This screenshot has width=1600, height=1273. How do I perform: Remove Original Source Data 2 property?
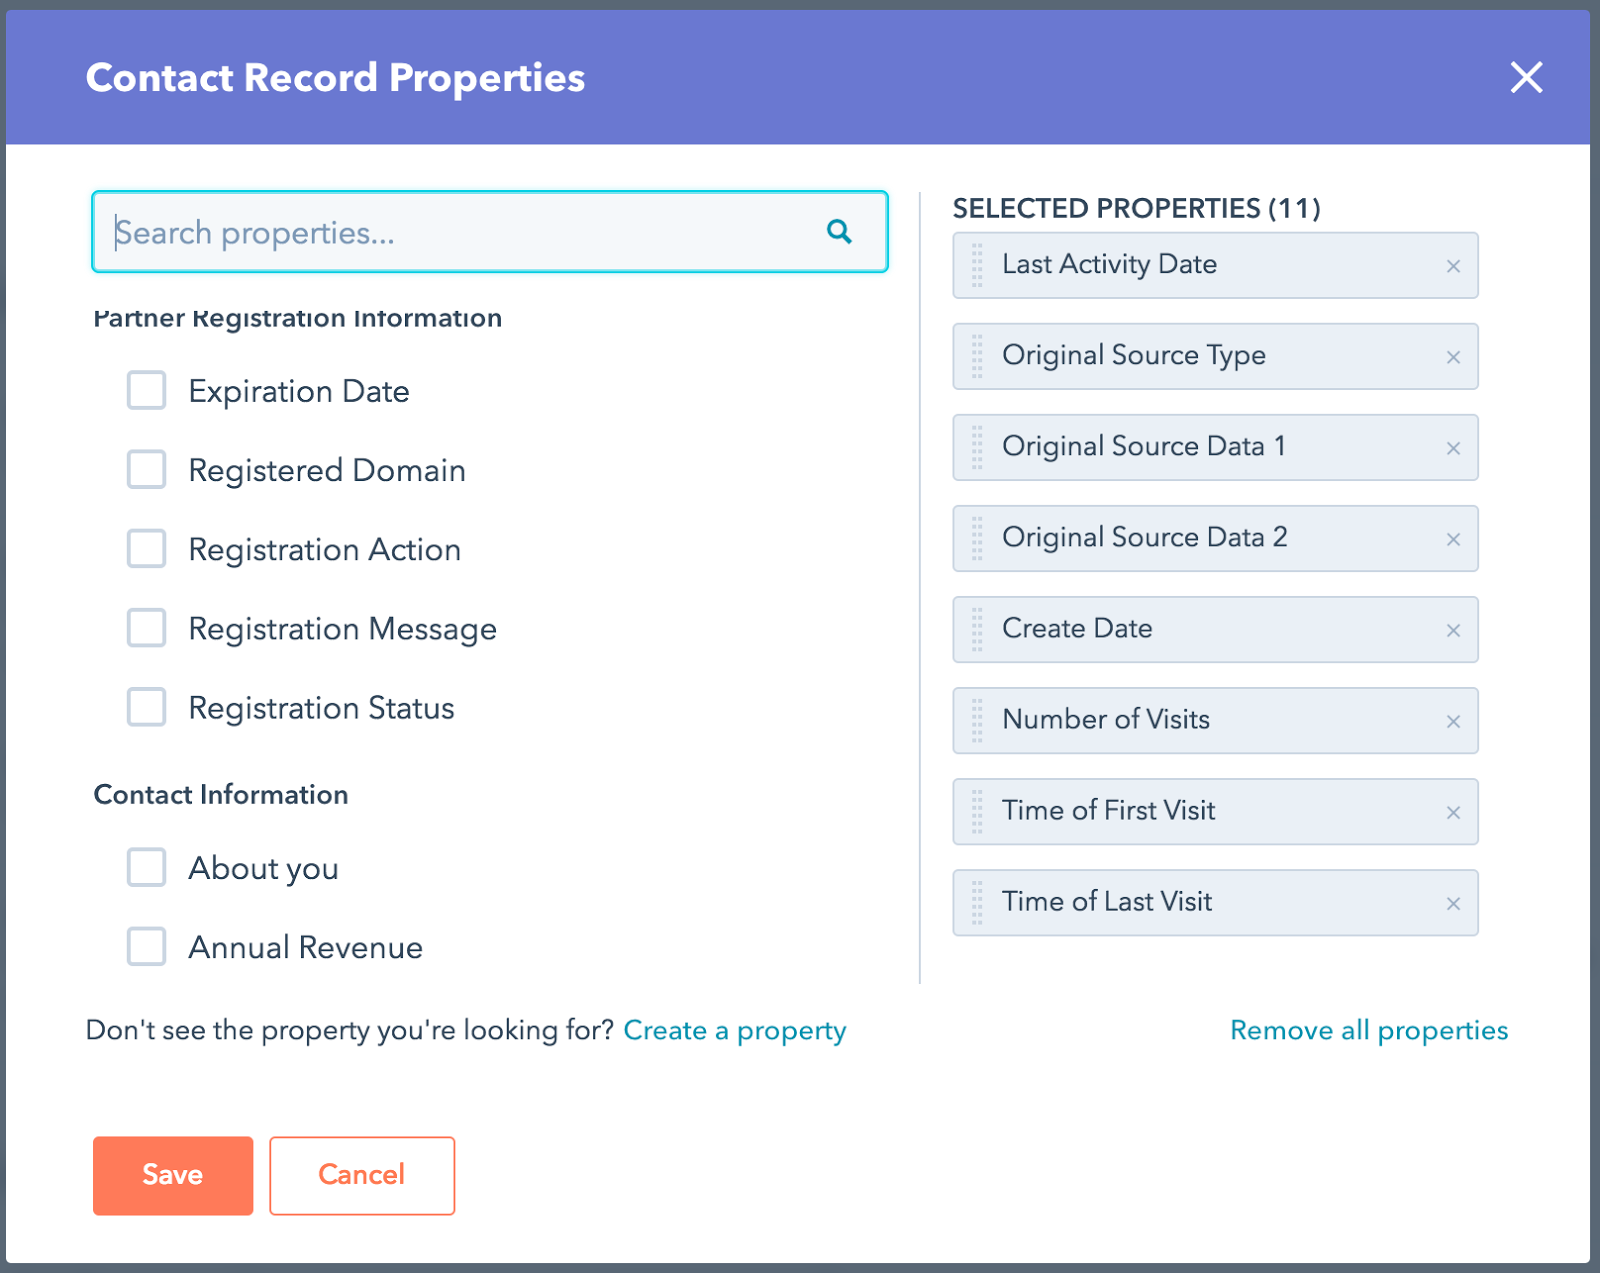(1453, 539)
